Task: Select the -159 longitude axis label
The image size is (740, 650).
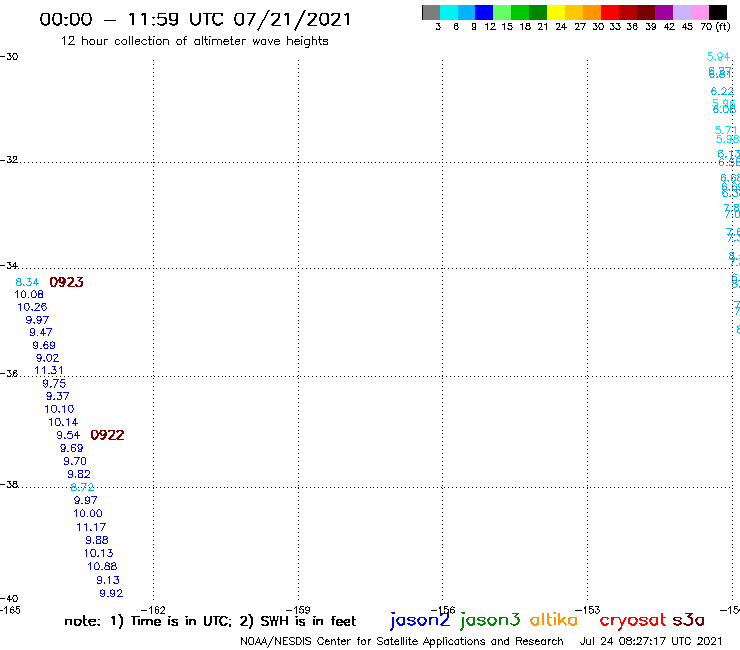Action: coord(298,610)
